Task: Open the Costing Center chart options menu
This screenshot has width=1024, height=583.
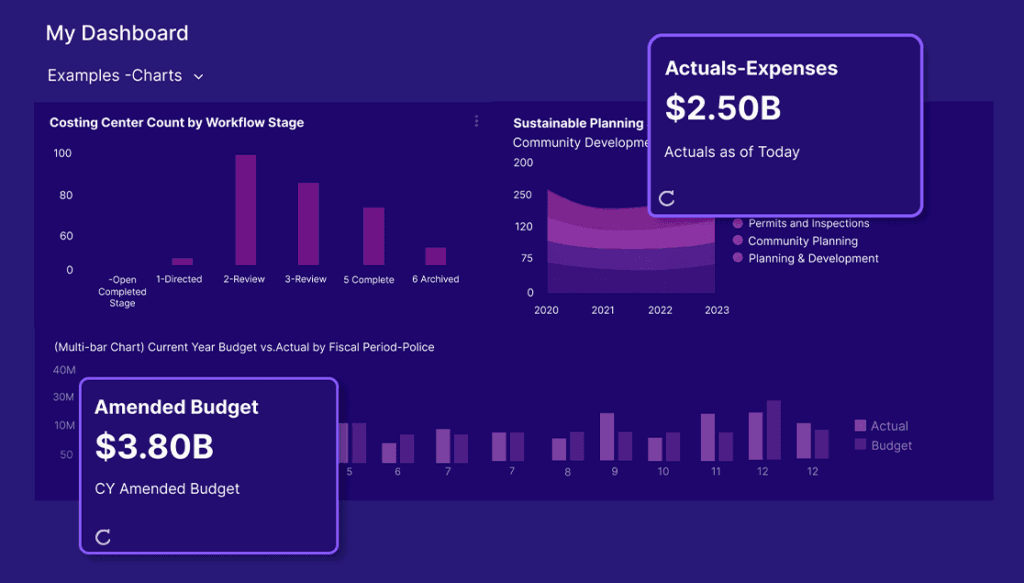Action: point(476,121)
